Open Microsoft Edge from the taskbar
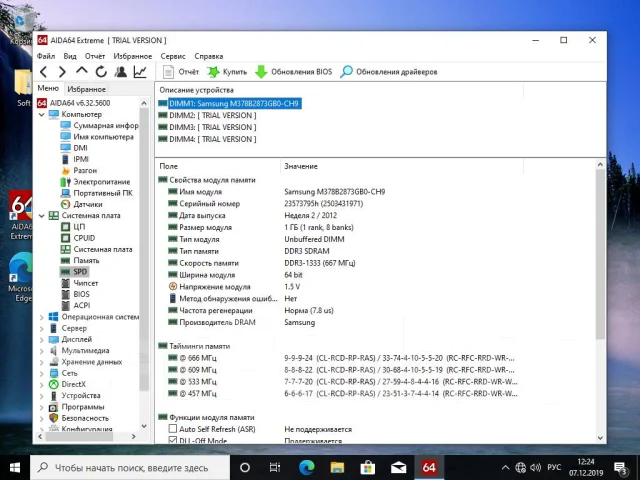Viewport: 640px width, 480px height. [x=307, y=467]
